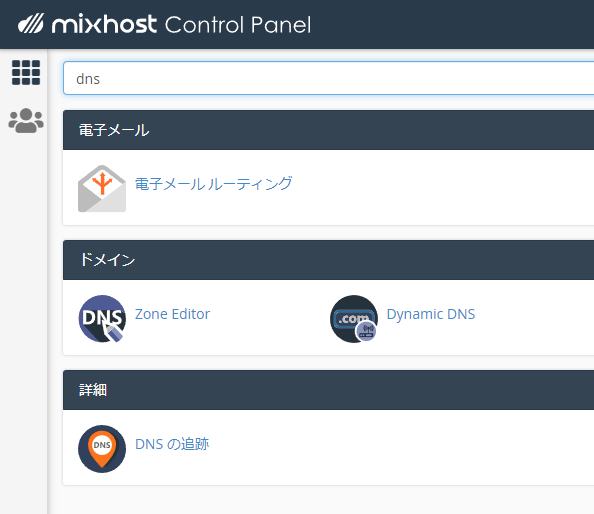Collapse the 電子メール section header

(328, 130)
